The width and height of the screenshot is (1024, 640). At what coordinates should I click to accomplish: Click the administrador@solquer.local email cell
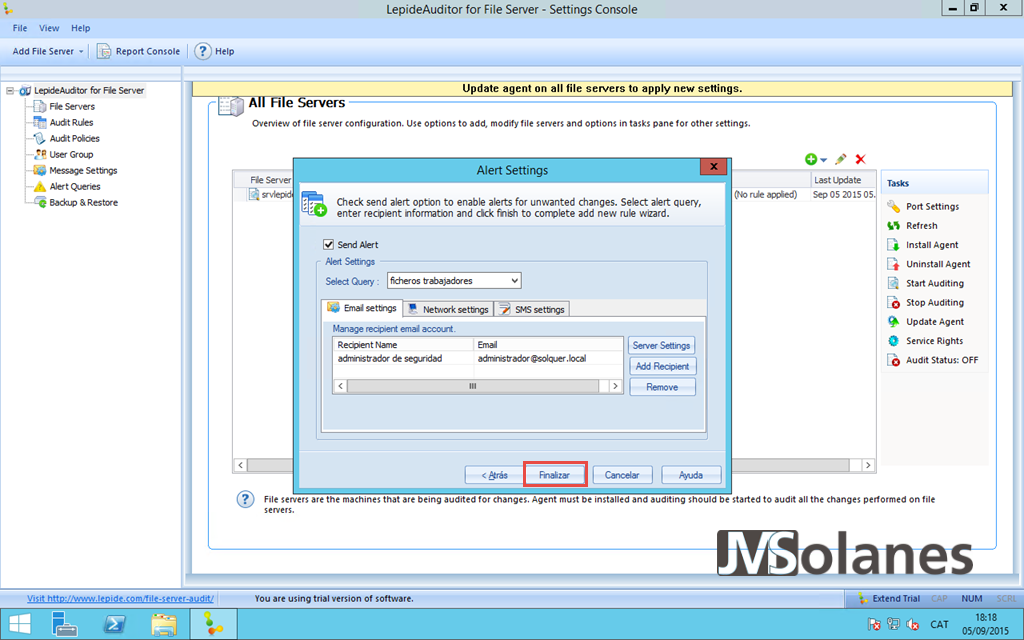(532, 359)
